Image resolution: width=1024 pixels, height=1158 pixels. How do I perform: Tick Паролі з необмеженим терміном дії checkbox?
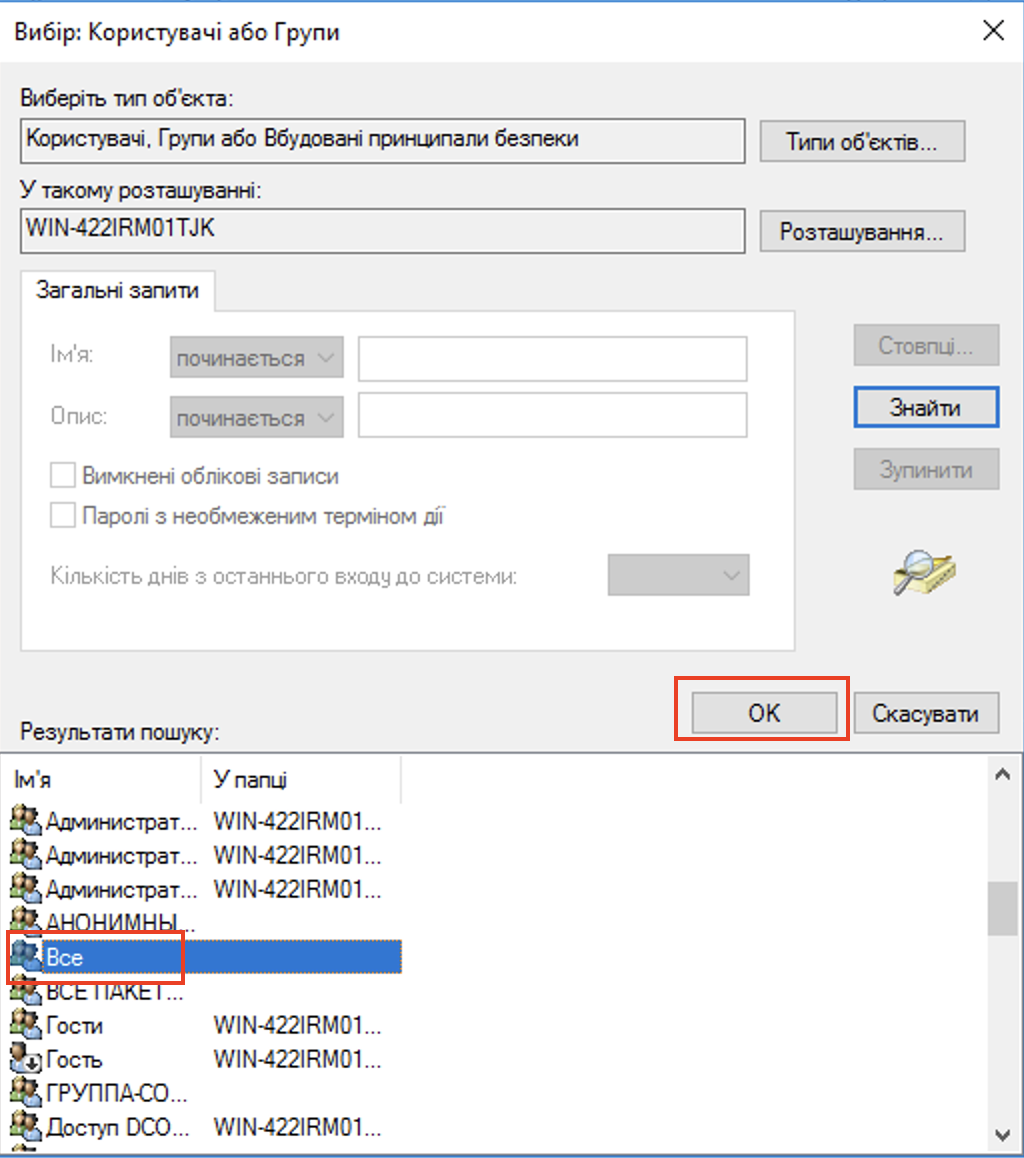(x=63, y=516)
